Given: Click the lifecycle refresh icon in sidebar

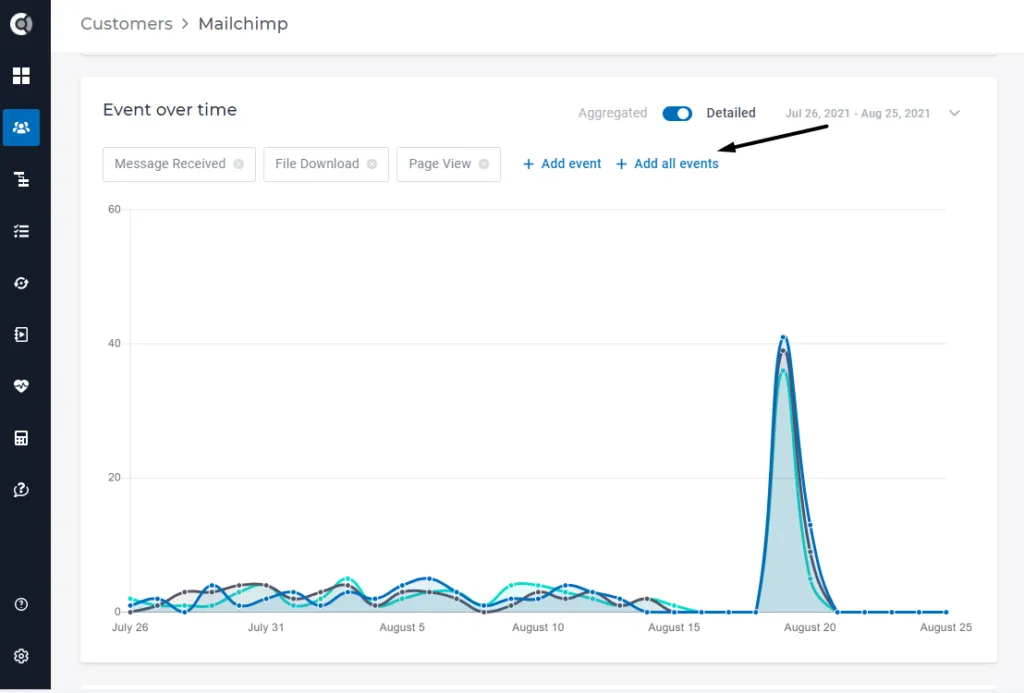Looking at the screenshot, I should (21, 283).
